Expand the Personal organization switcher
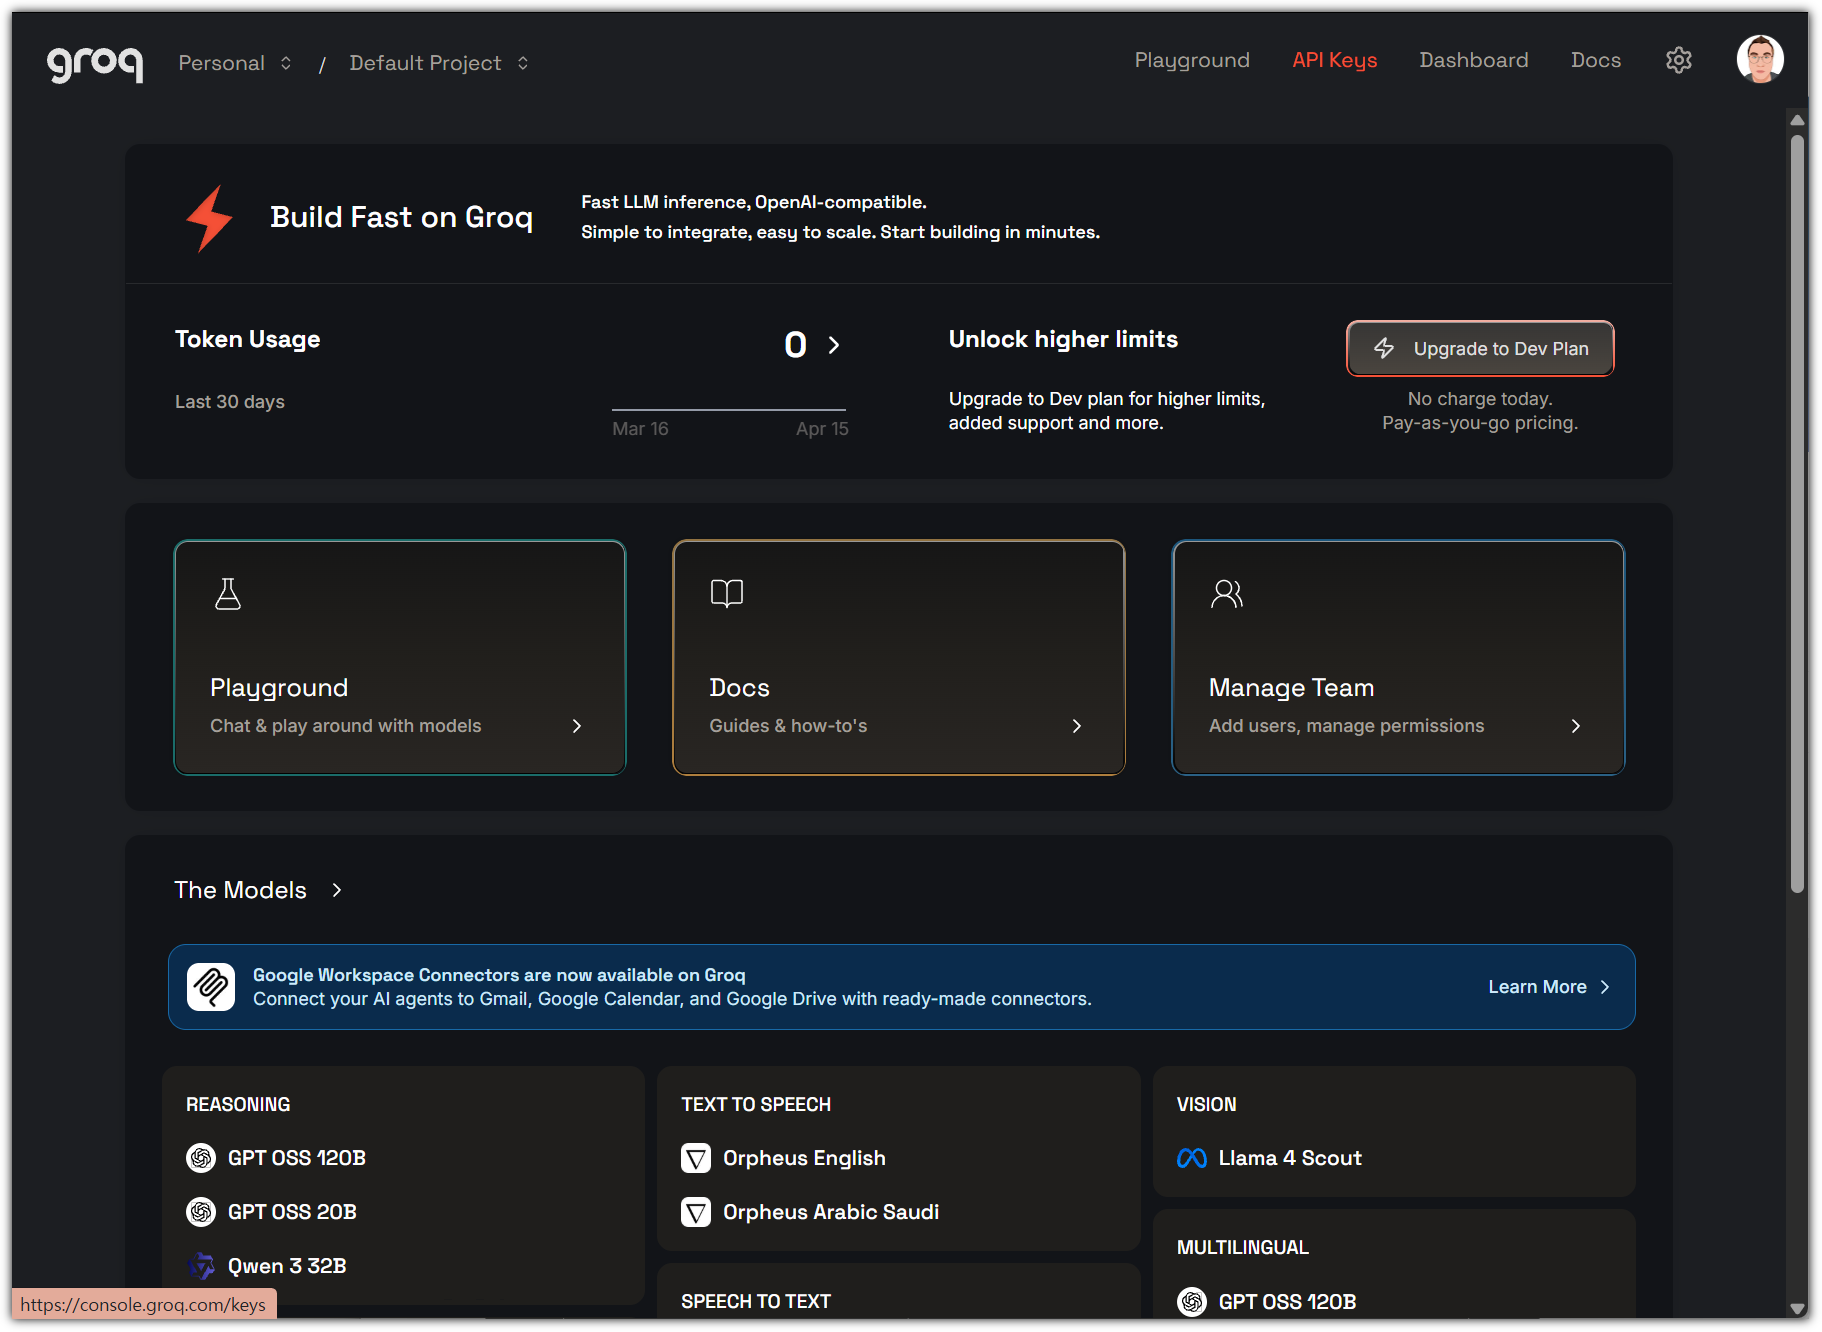 (x=236, y=63)
